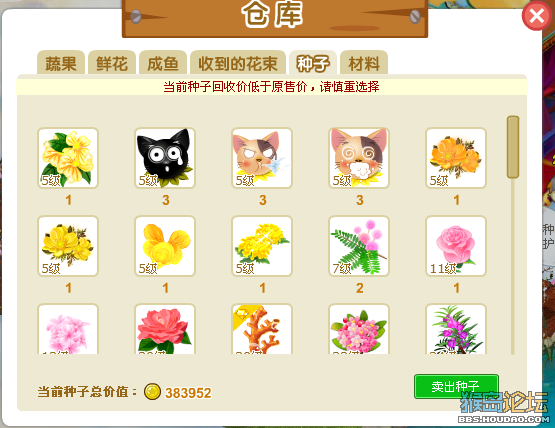The image size is (555, 428).
Task: Close the 仓库 window with red X
Action: (x=537, y=16)
